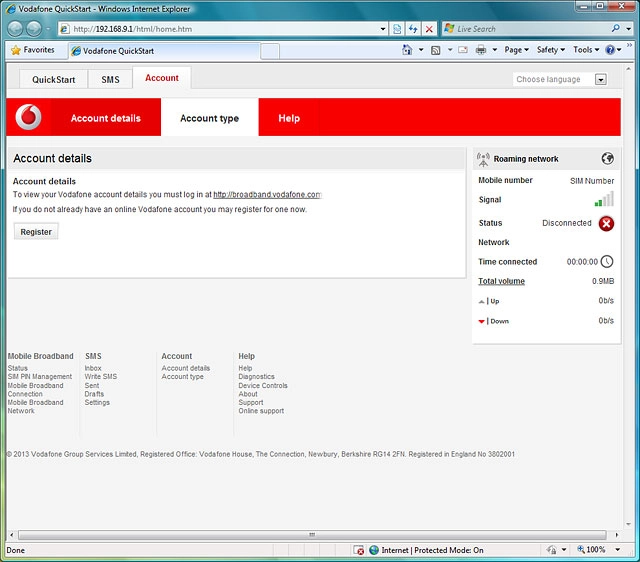Click the red Disconnected status icon
640x562 pixels.
(x=606, y=223)
